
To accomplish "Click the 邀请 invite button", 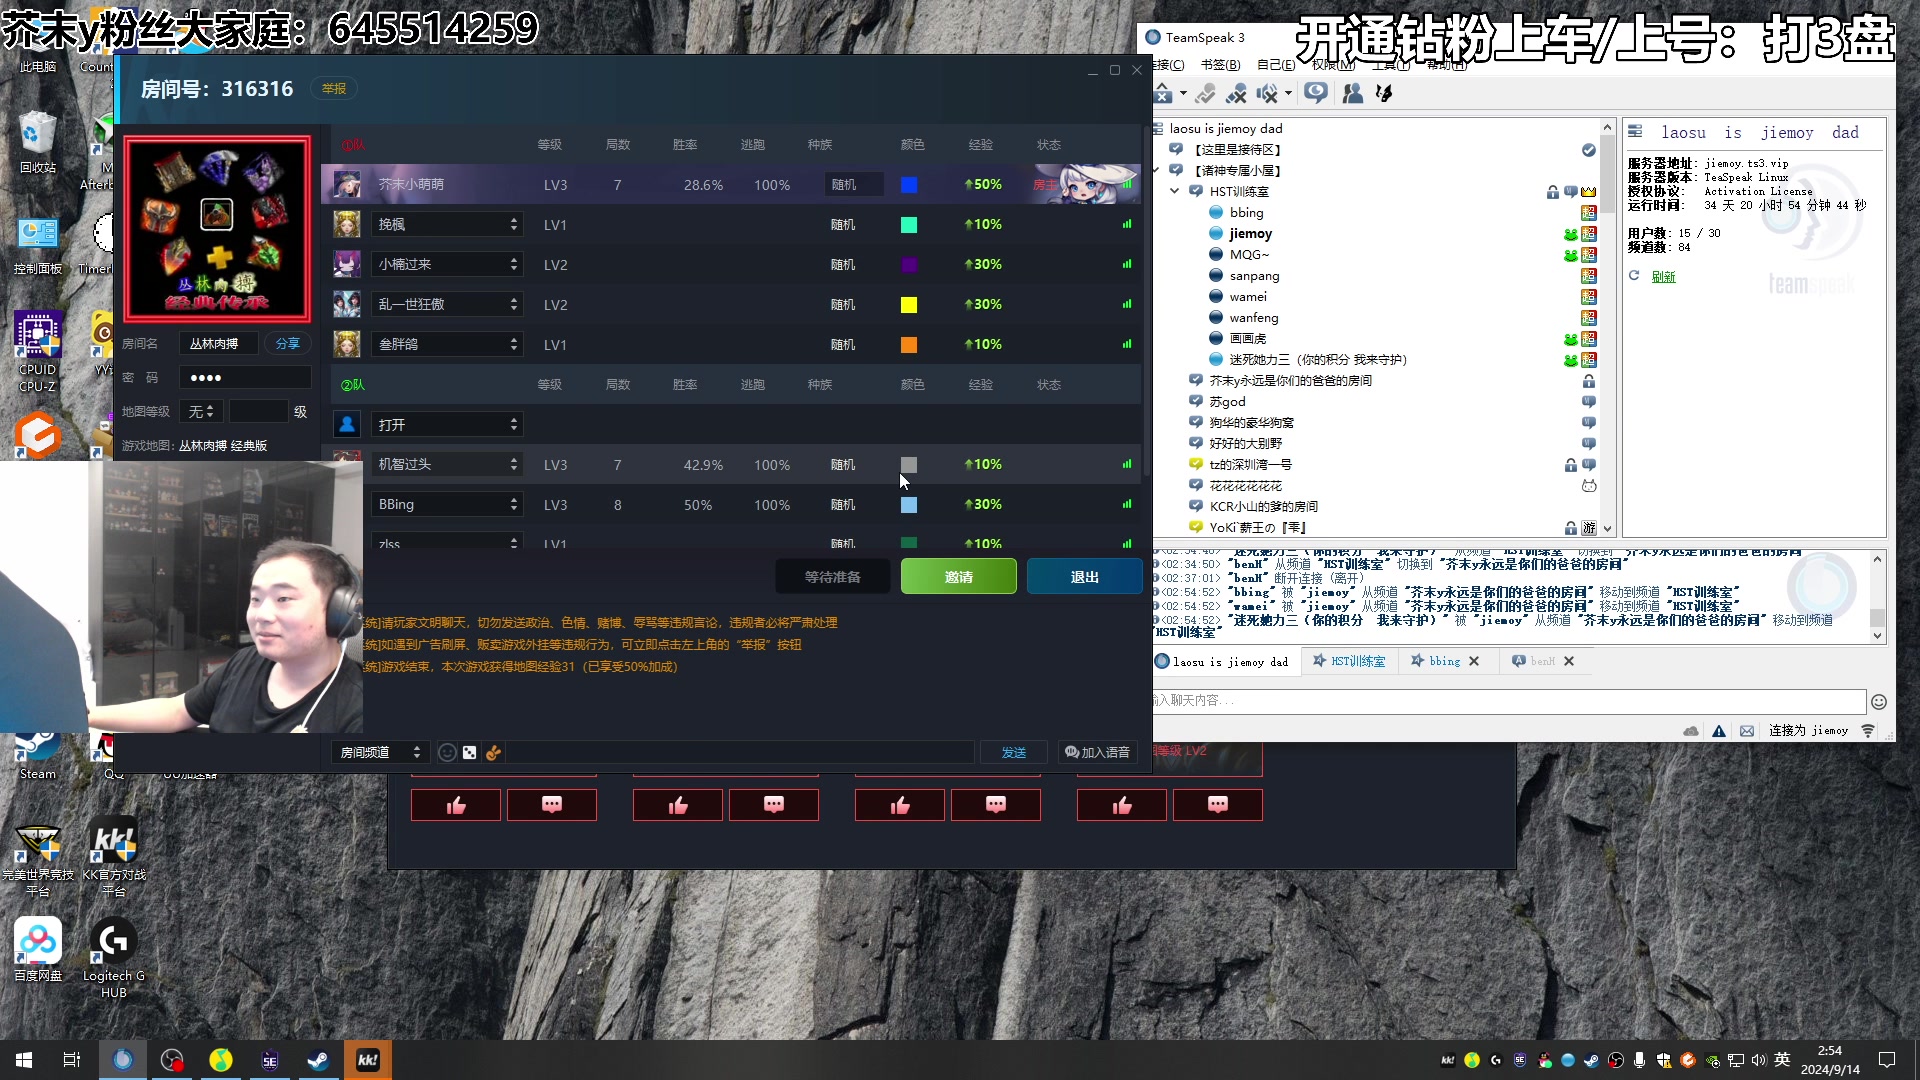I will point(957,576).
